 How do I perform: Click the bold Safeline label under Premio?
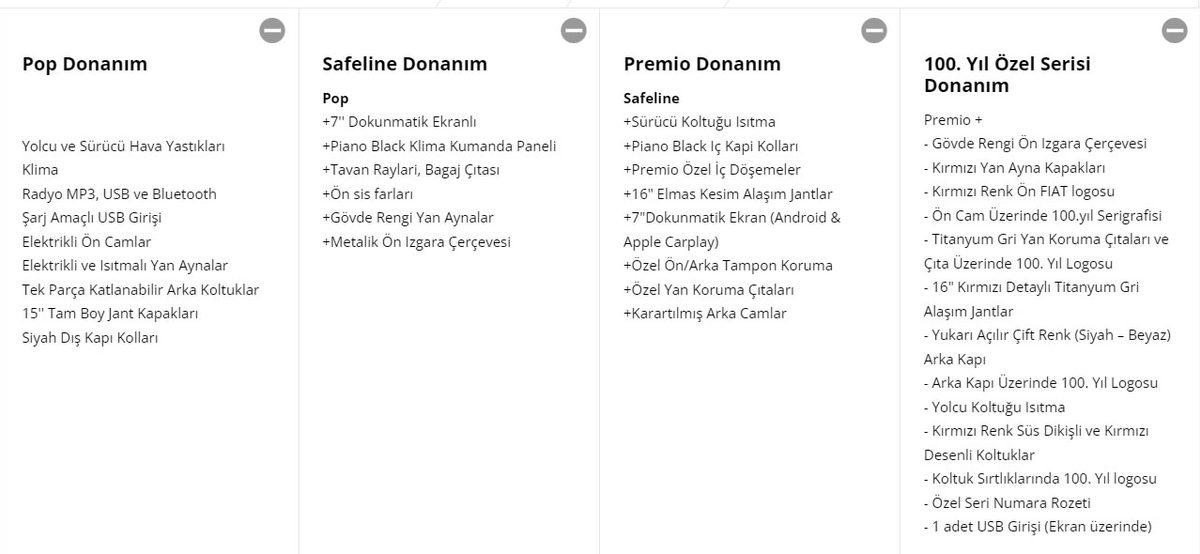click(651, 98)
